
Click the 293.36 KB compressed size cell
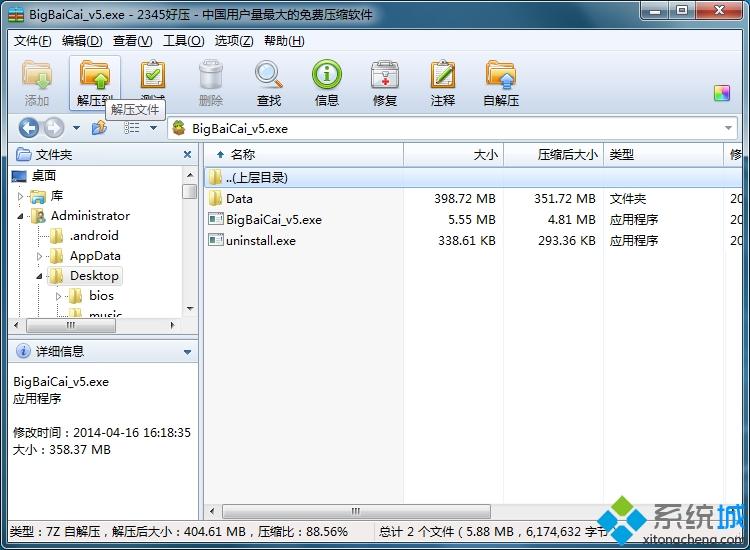tap(567, 241)
